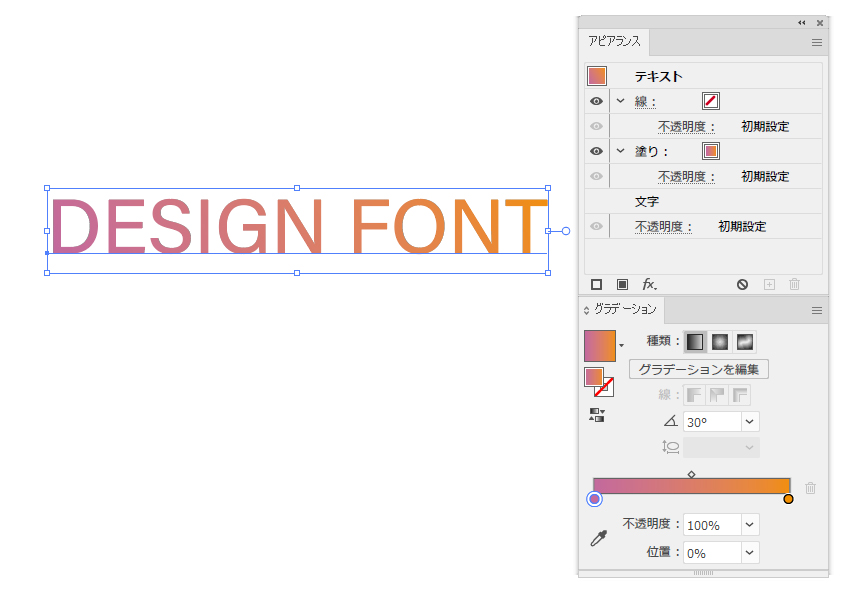Collapse the 線 stroke row
Image resolution: width=850 pixels, height=600 pixels.
click(x=620, y=101)
